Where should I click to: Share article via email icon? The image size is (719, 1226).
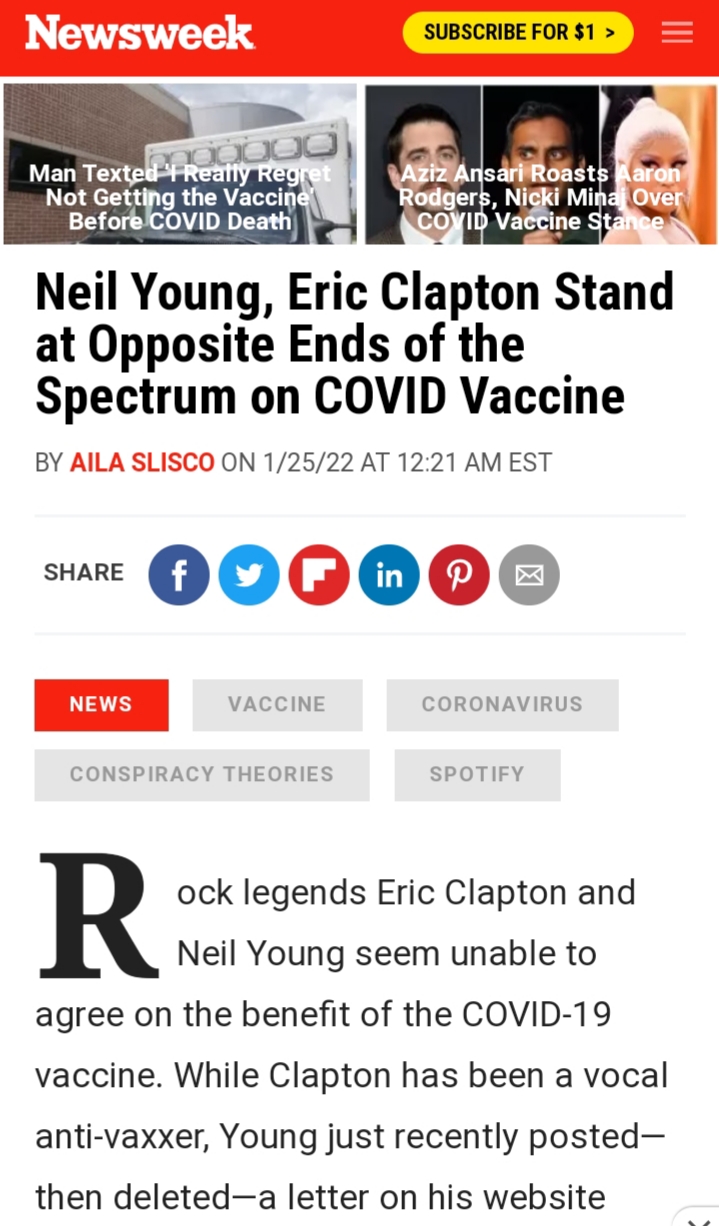[529, 575]
